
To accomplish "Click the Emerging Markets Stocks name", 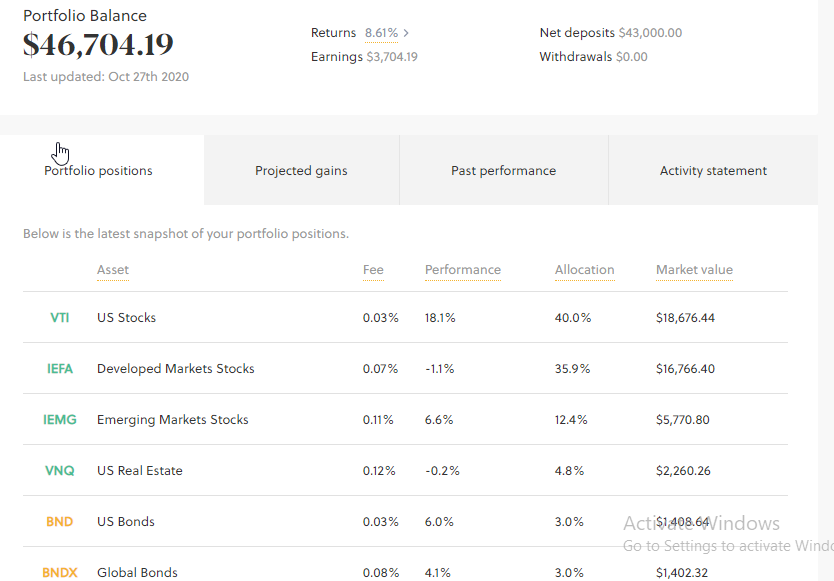I will point(173,420).
